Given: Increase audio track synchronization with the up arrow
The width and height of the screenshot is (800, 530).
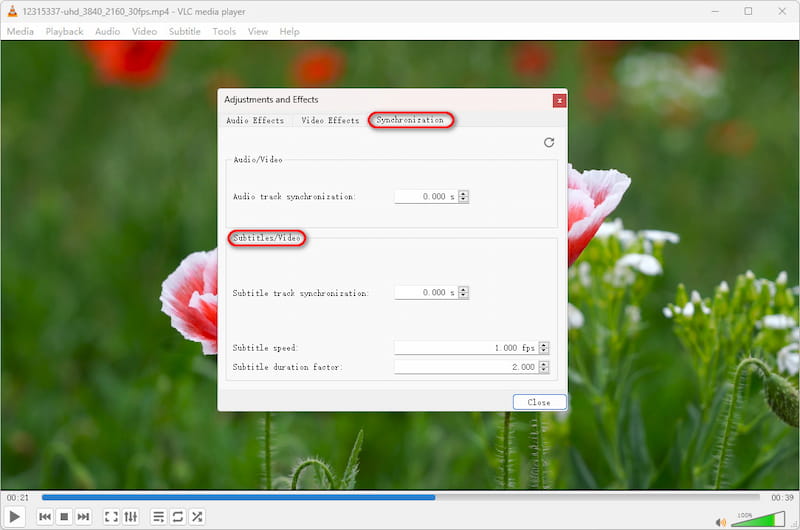Looking at the screenshot, I should [463, 193].
